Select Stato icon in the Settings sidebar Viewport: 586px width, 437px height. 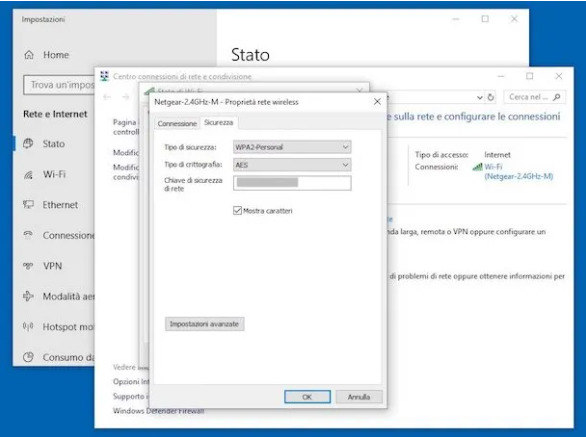click(x=28, y=144)
